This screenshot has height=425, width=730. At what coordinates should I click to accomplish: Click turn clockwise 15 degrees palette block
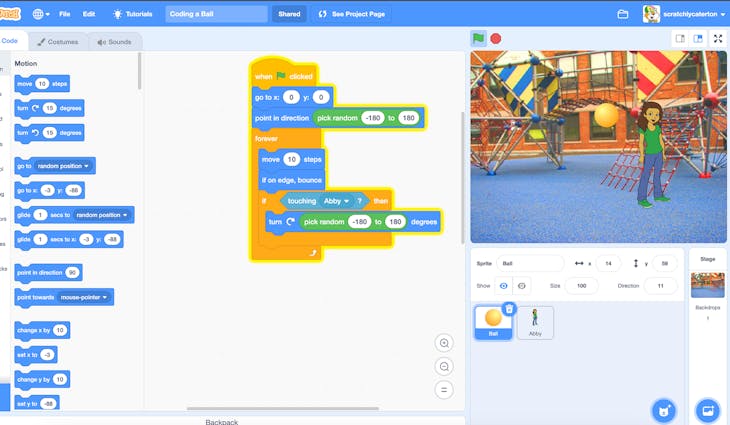[x=49, y=108]
